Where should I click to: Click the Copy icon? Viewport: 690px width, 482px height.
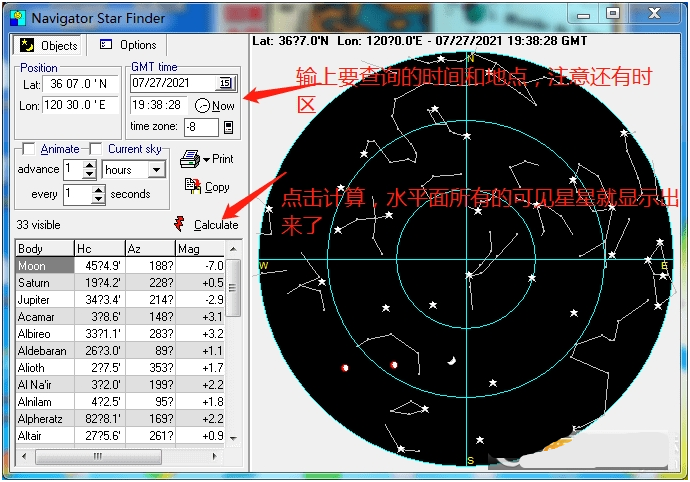(192, 186)
